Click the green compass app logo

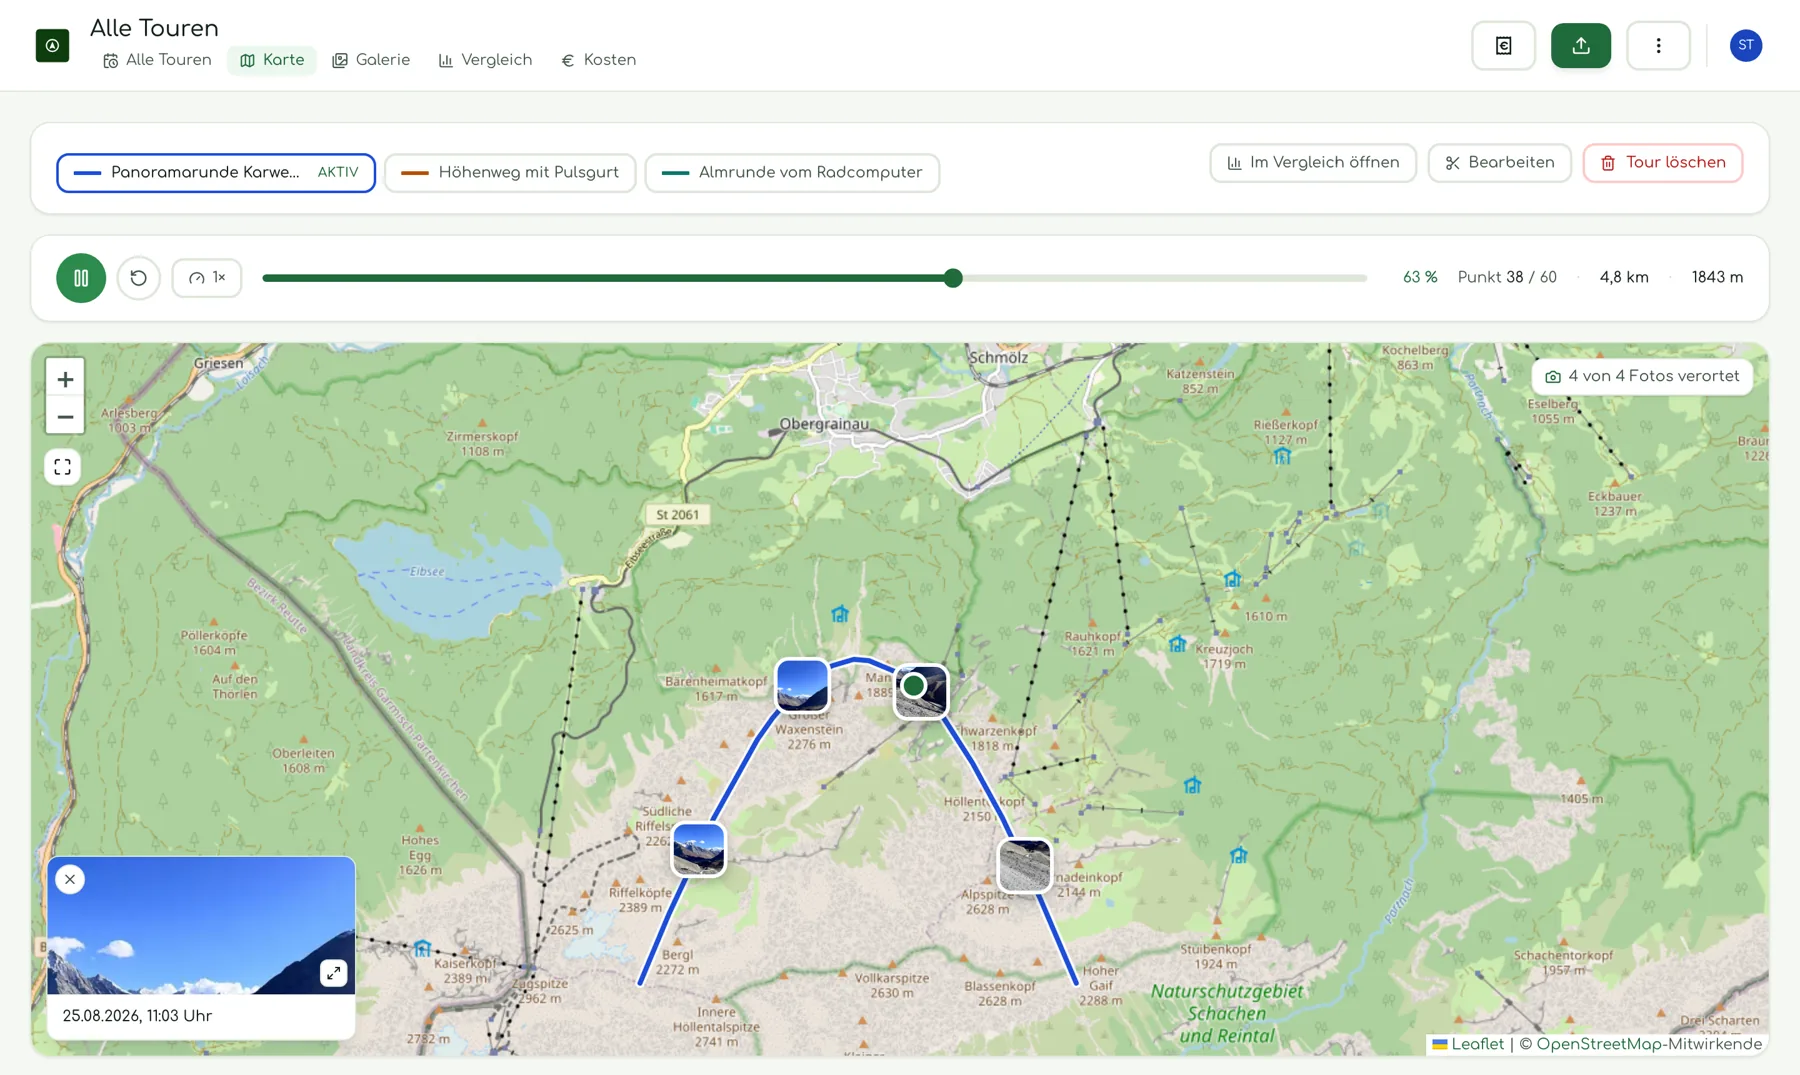tap(52, 45)
